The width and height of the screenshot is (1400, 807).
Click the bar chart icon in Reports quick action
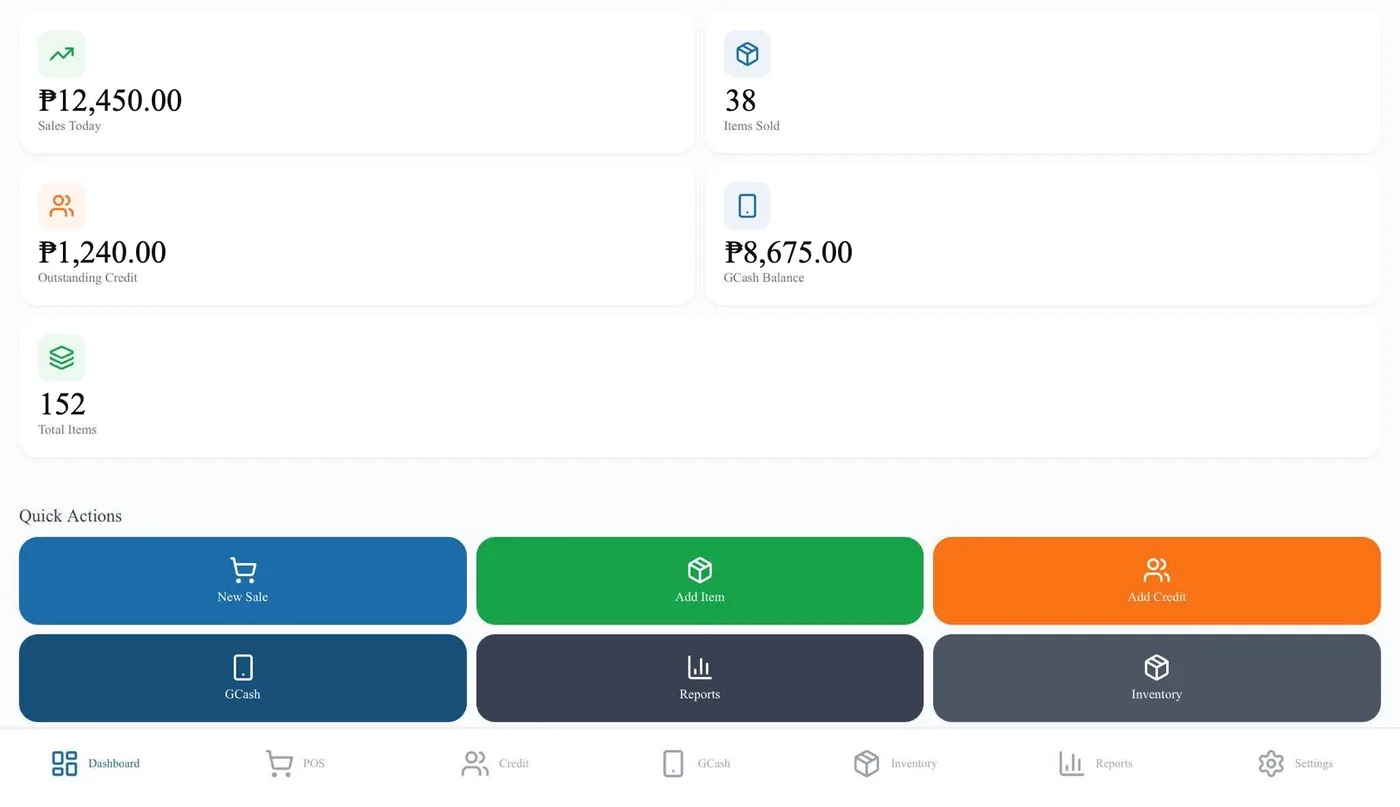700,667
